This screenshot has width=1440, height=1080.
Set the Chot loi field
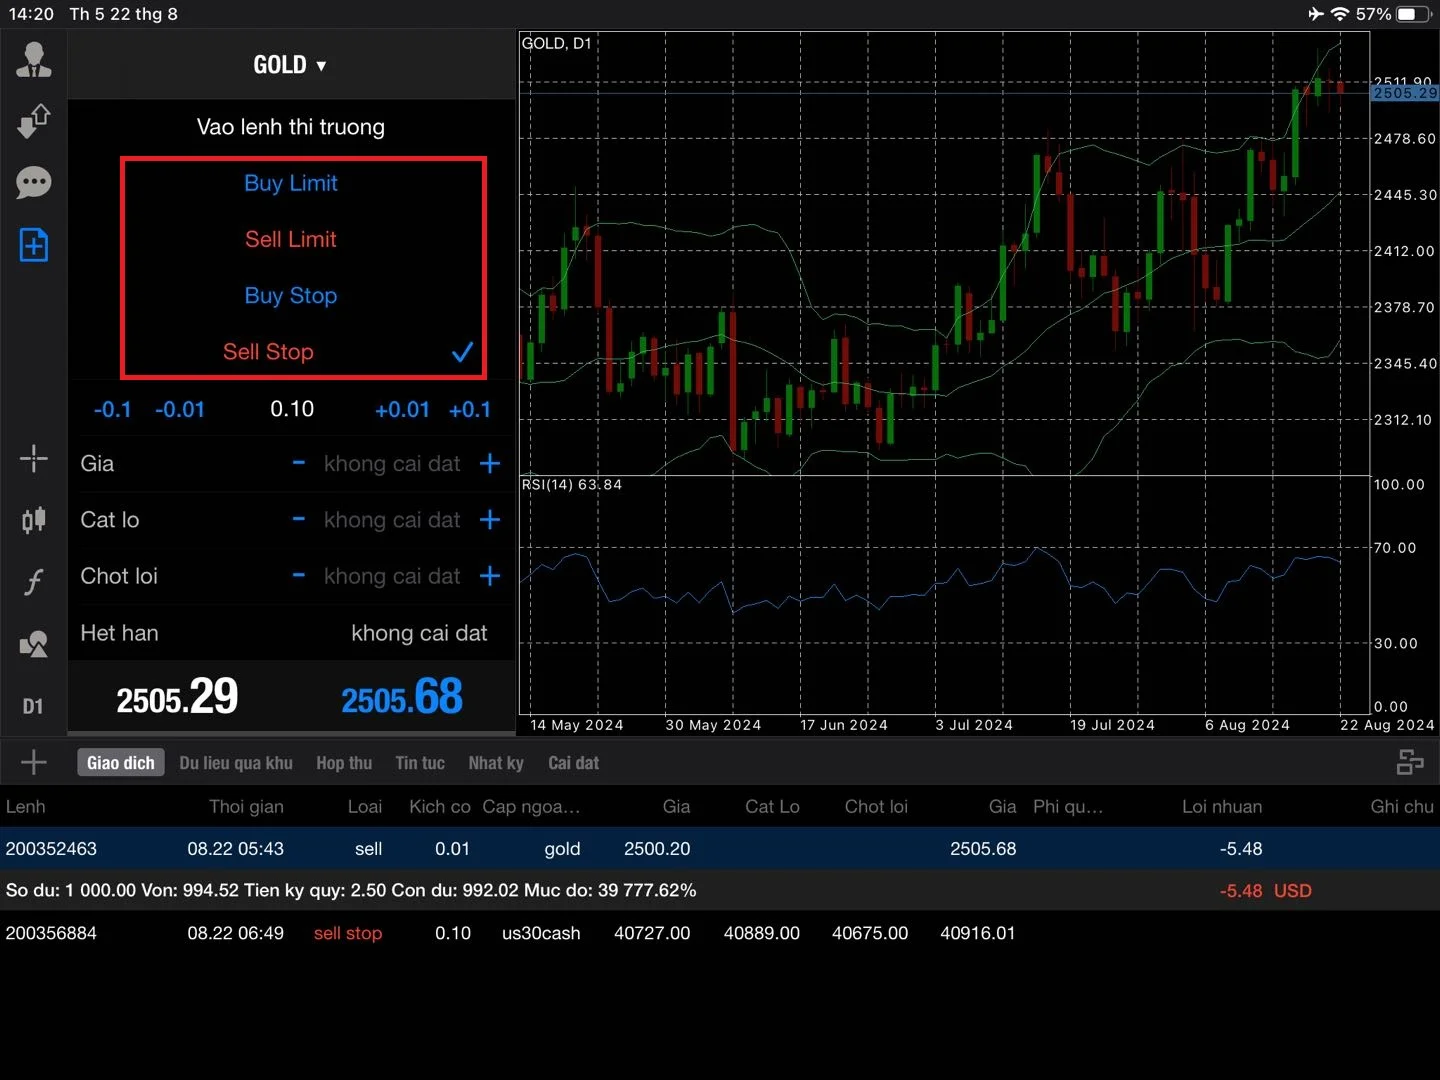point(392,576)
